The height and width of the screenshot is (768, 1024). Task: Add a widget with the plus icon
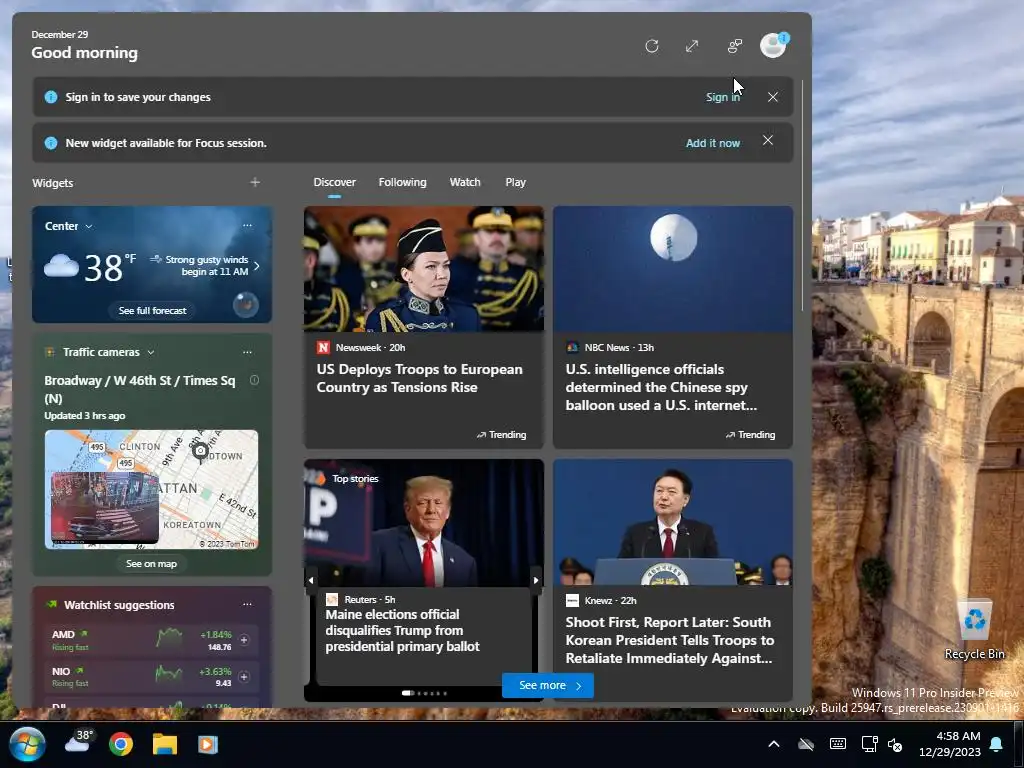tap(255, 182)
